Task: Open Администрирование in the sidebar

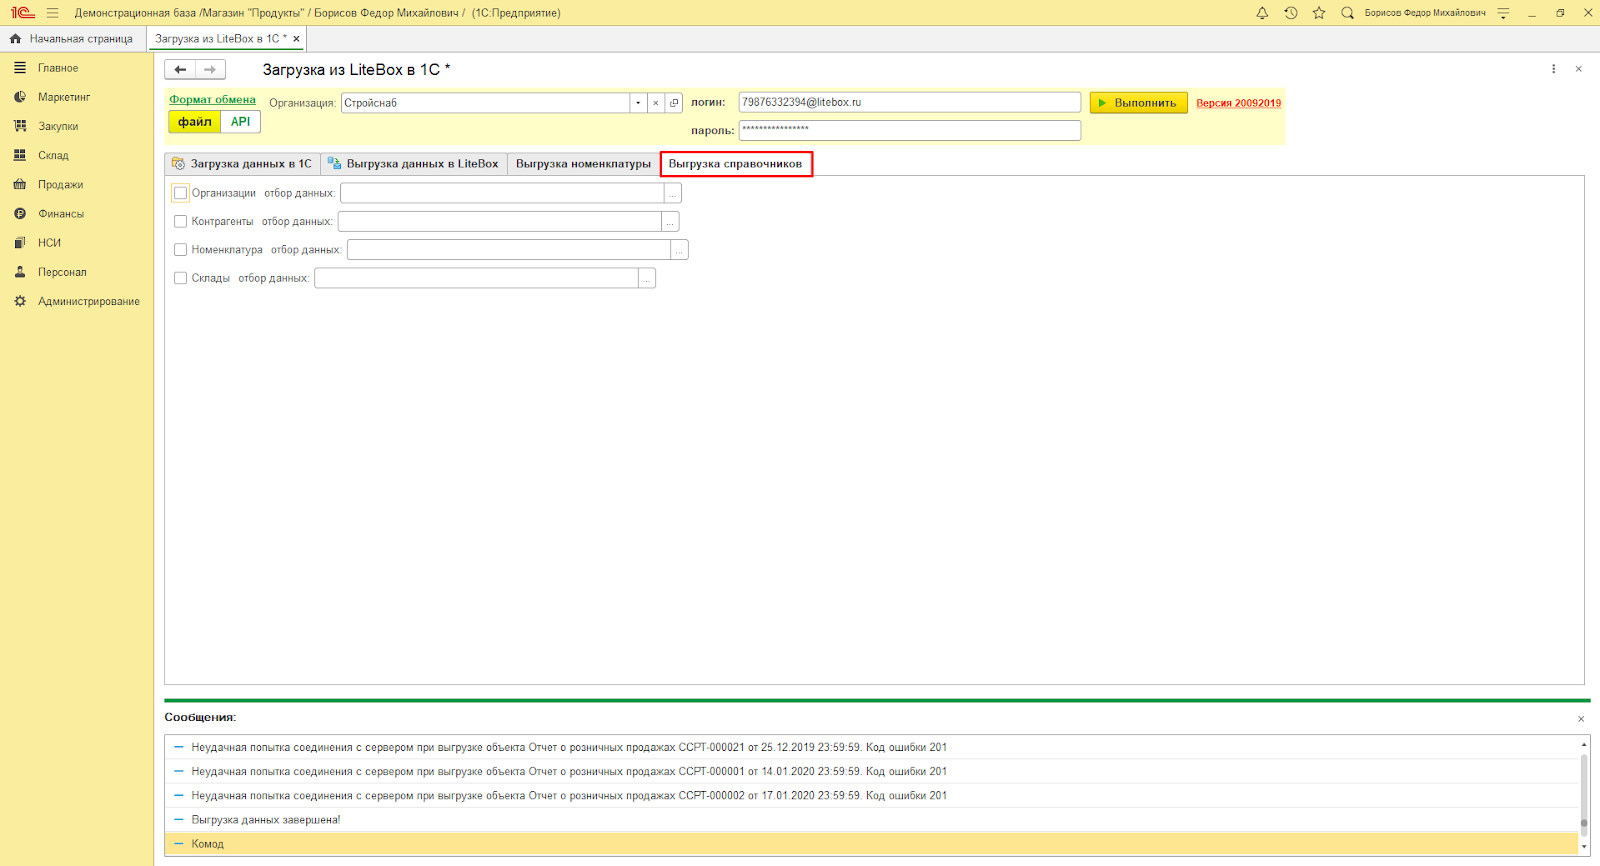Action: pyautogui.click(x=89, y=301)
